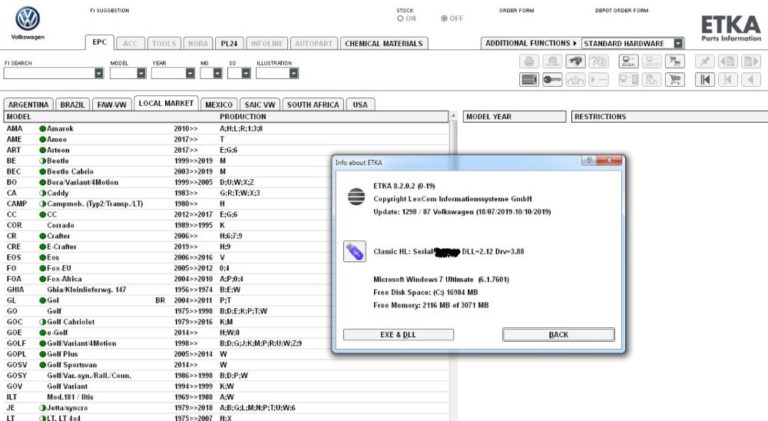Open the Standard Hardware dropdown
The height and width of the screenshot is (421, 768).
678,44
